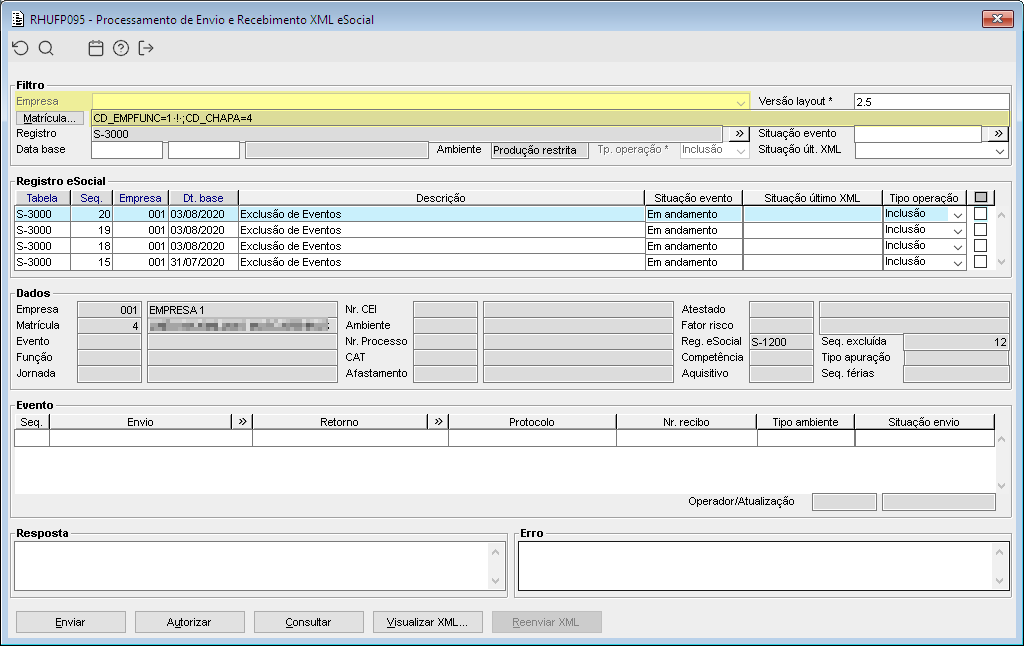1024x646 pixels.
Task: Click Registro eSocial grid scroll down arrow
Action: 1001,262
